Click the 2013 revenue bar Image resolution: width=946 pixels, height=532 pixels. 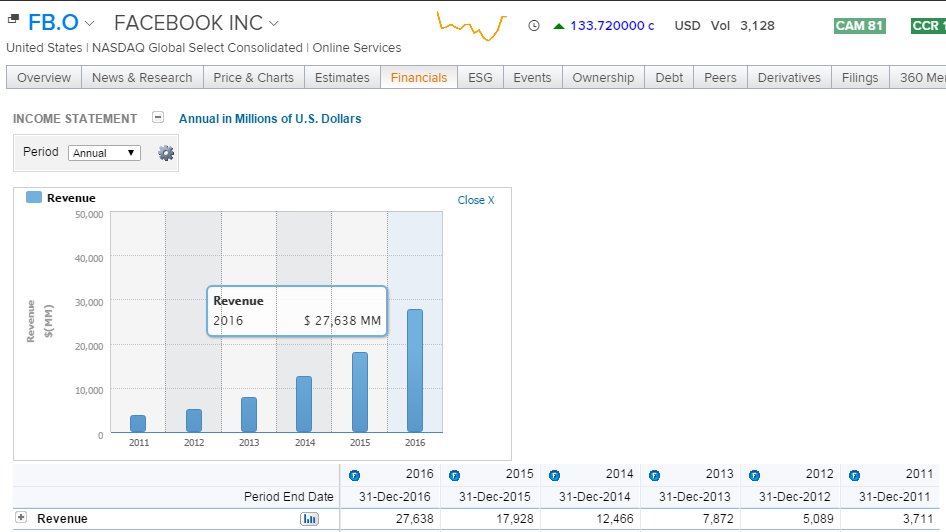[x=249, y=415]
